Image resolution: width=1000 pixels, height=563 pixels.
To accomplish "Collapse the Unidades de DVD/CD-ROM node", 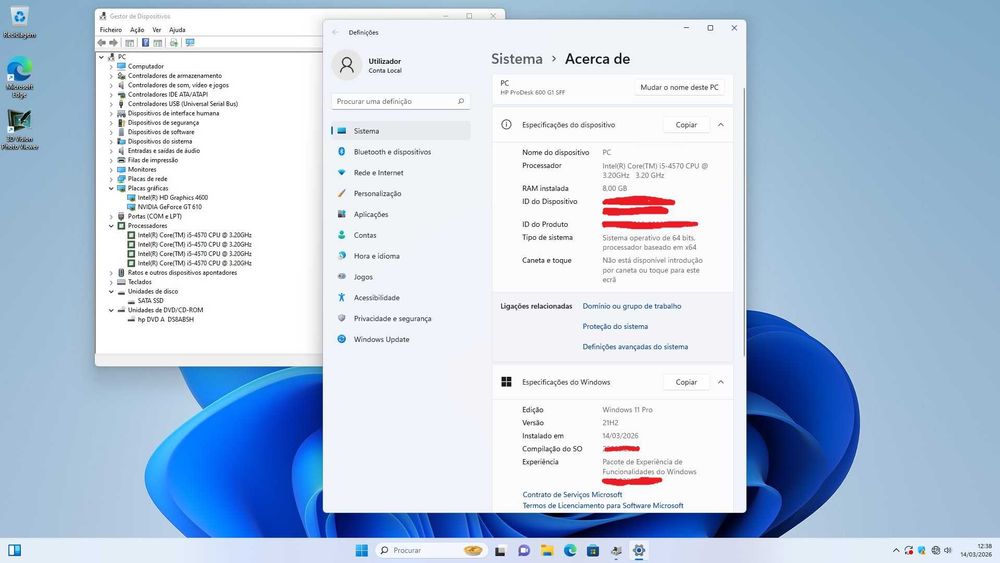I will pyautogui.click(x=111, y=310).
